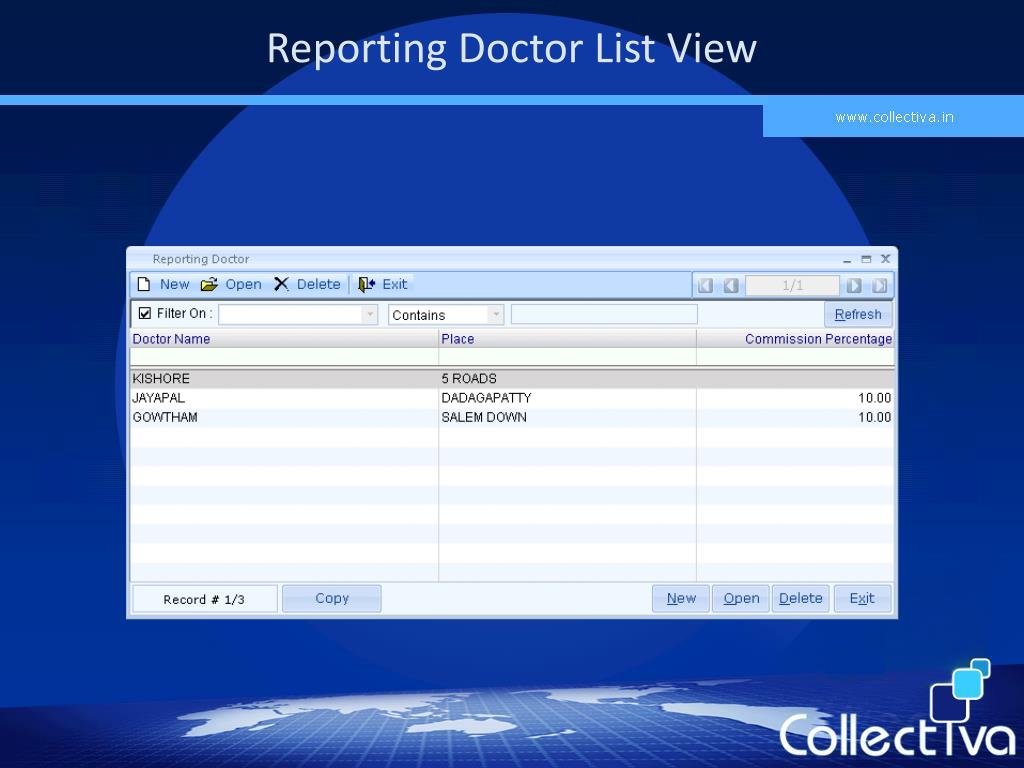Click the bottom Delete button

801,598
